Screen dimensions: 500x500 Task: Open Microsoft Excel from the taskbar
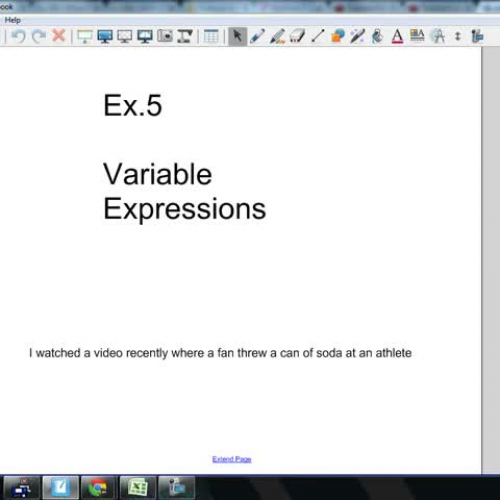(x=138, y=487)
